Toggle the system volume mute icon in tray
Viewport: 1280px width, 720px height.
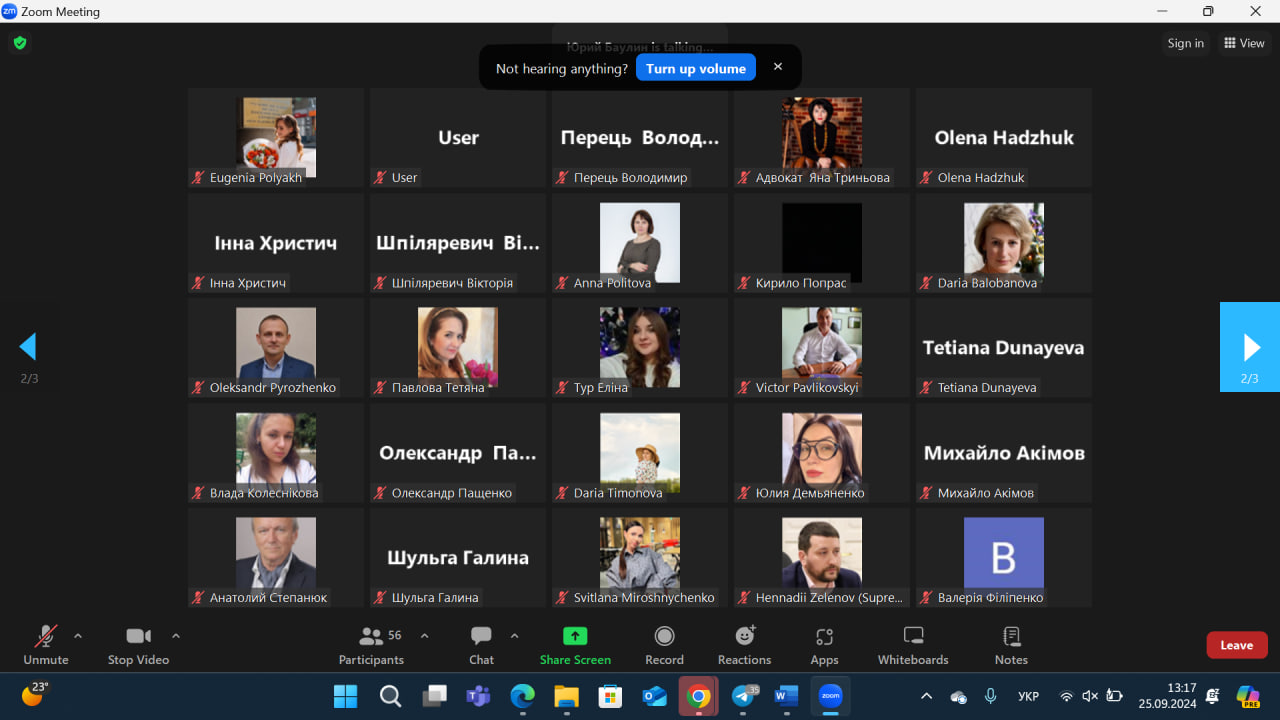[x=1090, y=696]
